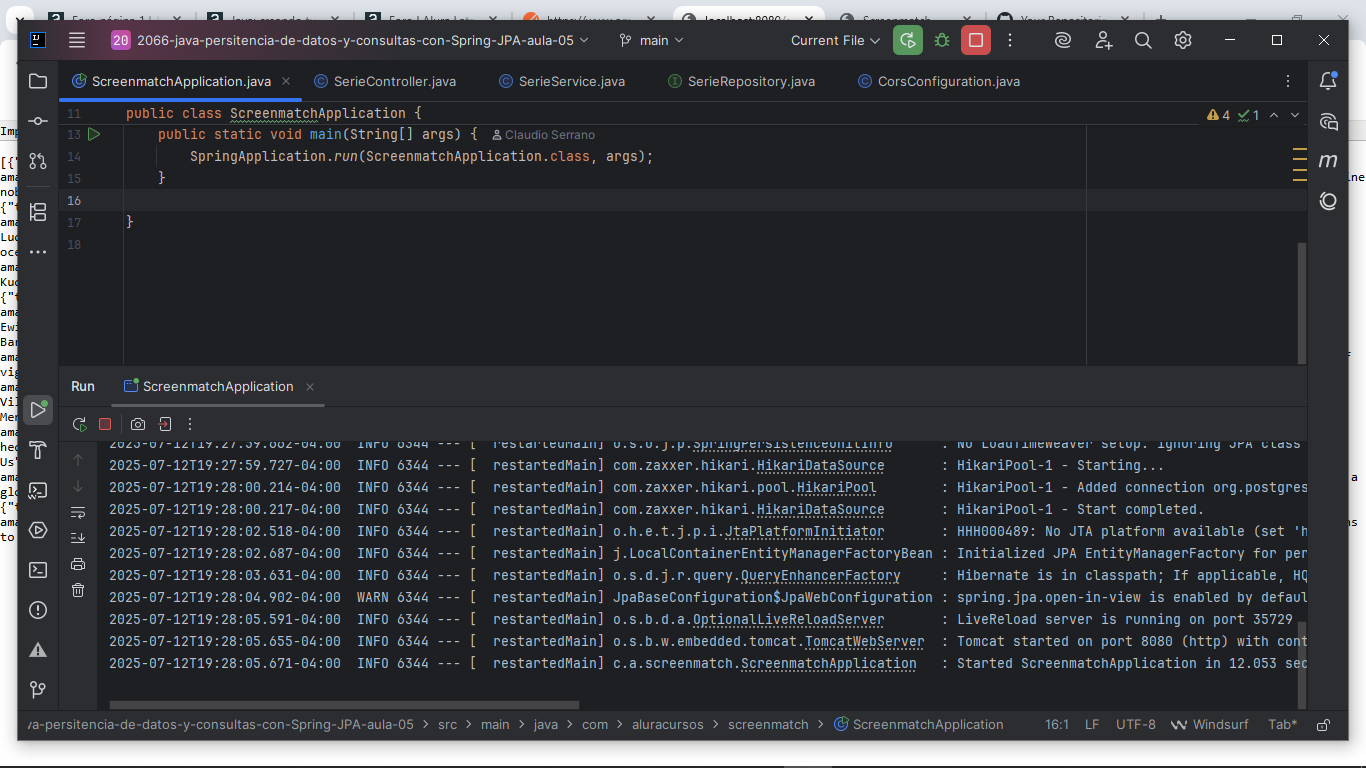The width and height of the screenshot is (1366, 768).
Task: Click the 16:1 caret position indicator
Action: point(1057,724)
